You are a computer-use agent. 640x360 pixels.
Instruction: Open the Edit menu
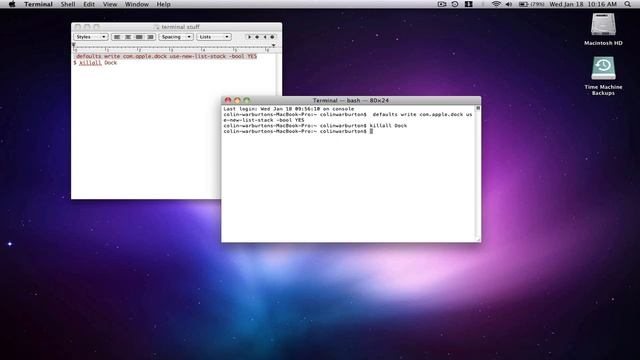click(89, 4)
